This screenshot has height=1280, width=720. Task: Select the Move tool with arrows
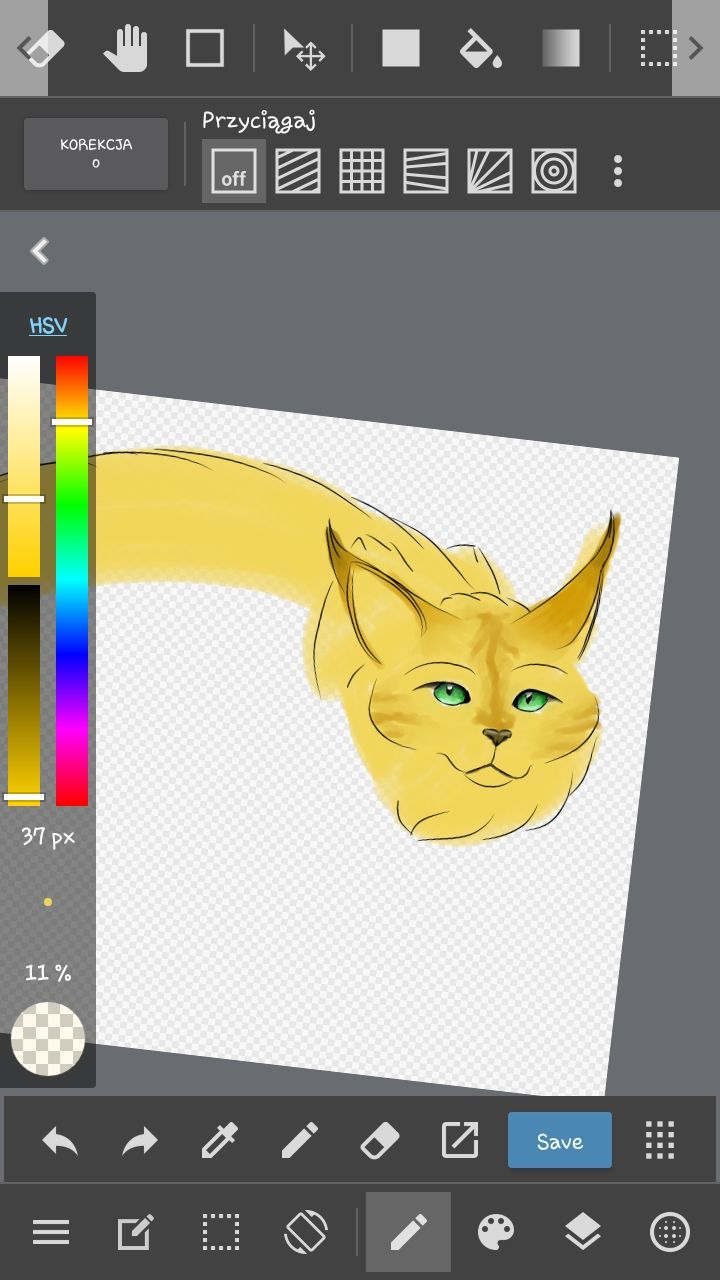pos(303,49)
